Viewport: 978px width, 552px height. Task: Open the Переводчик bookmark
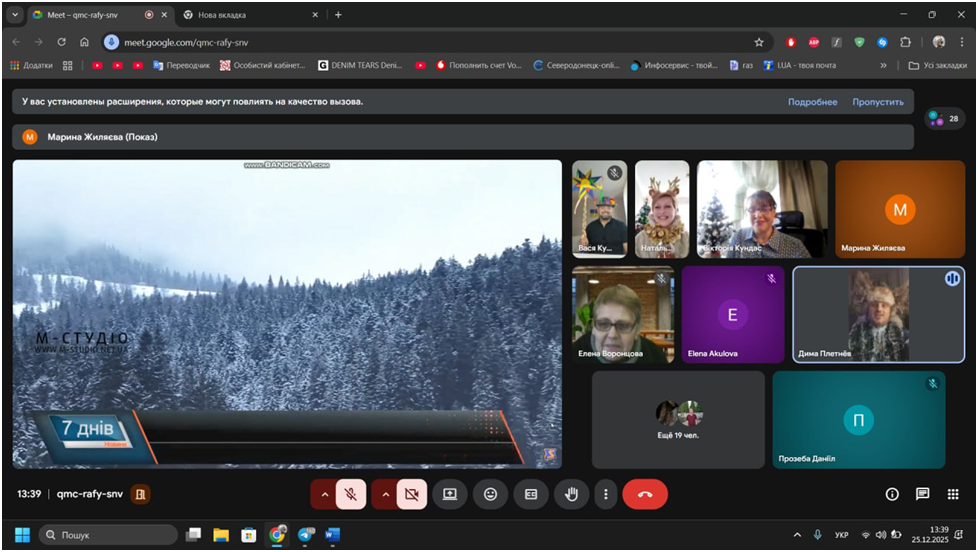181,65
